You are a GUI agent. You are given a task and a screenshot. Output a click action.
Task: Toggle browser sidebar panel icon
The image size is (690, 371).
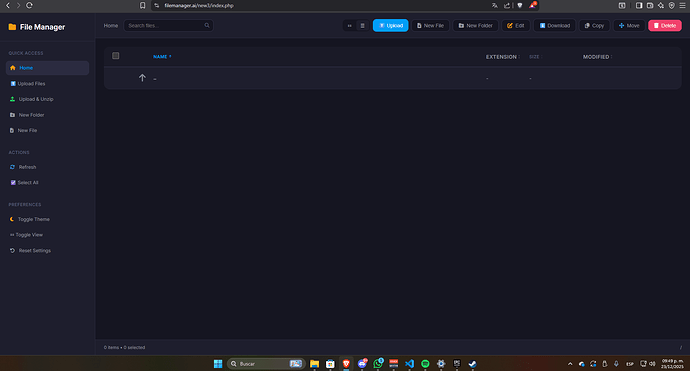coord(639,5)
